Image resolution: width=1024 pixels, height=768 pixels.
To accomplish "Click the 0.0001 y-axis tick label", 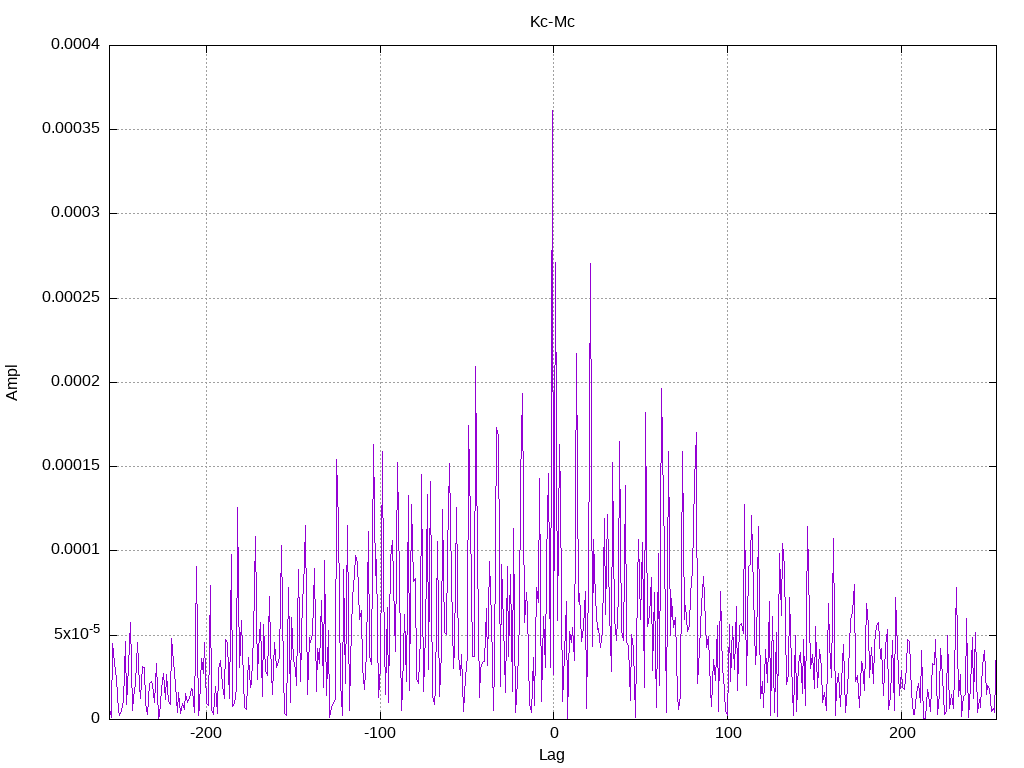I will pos(76,549).
